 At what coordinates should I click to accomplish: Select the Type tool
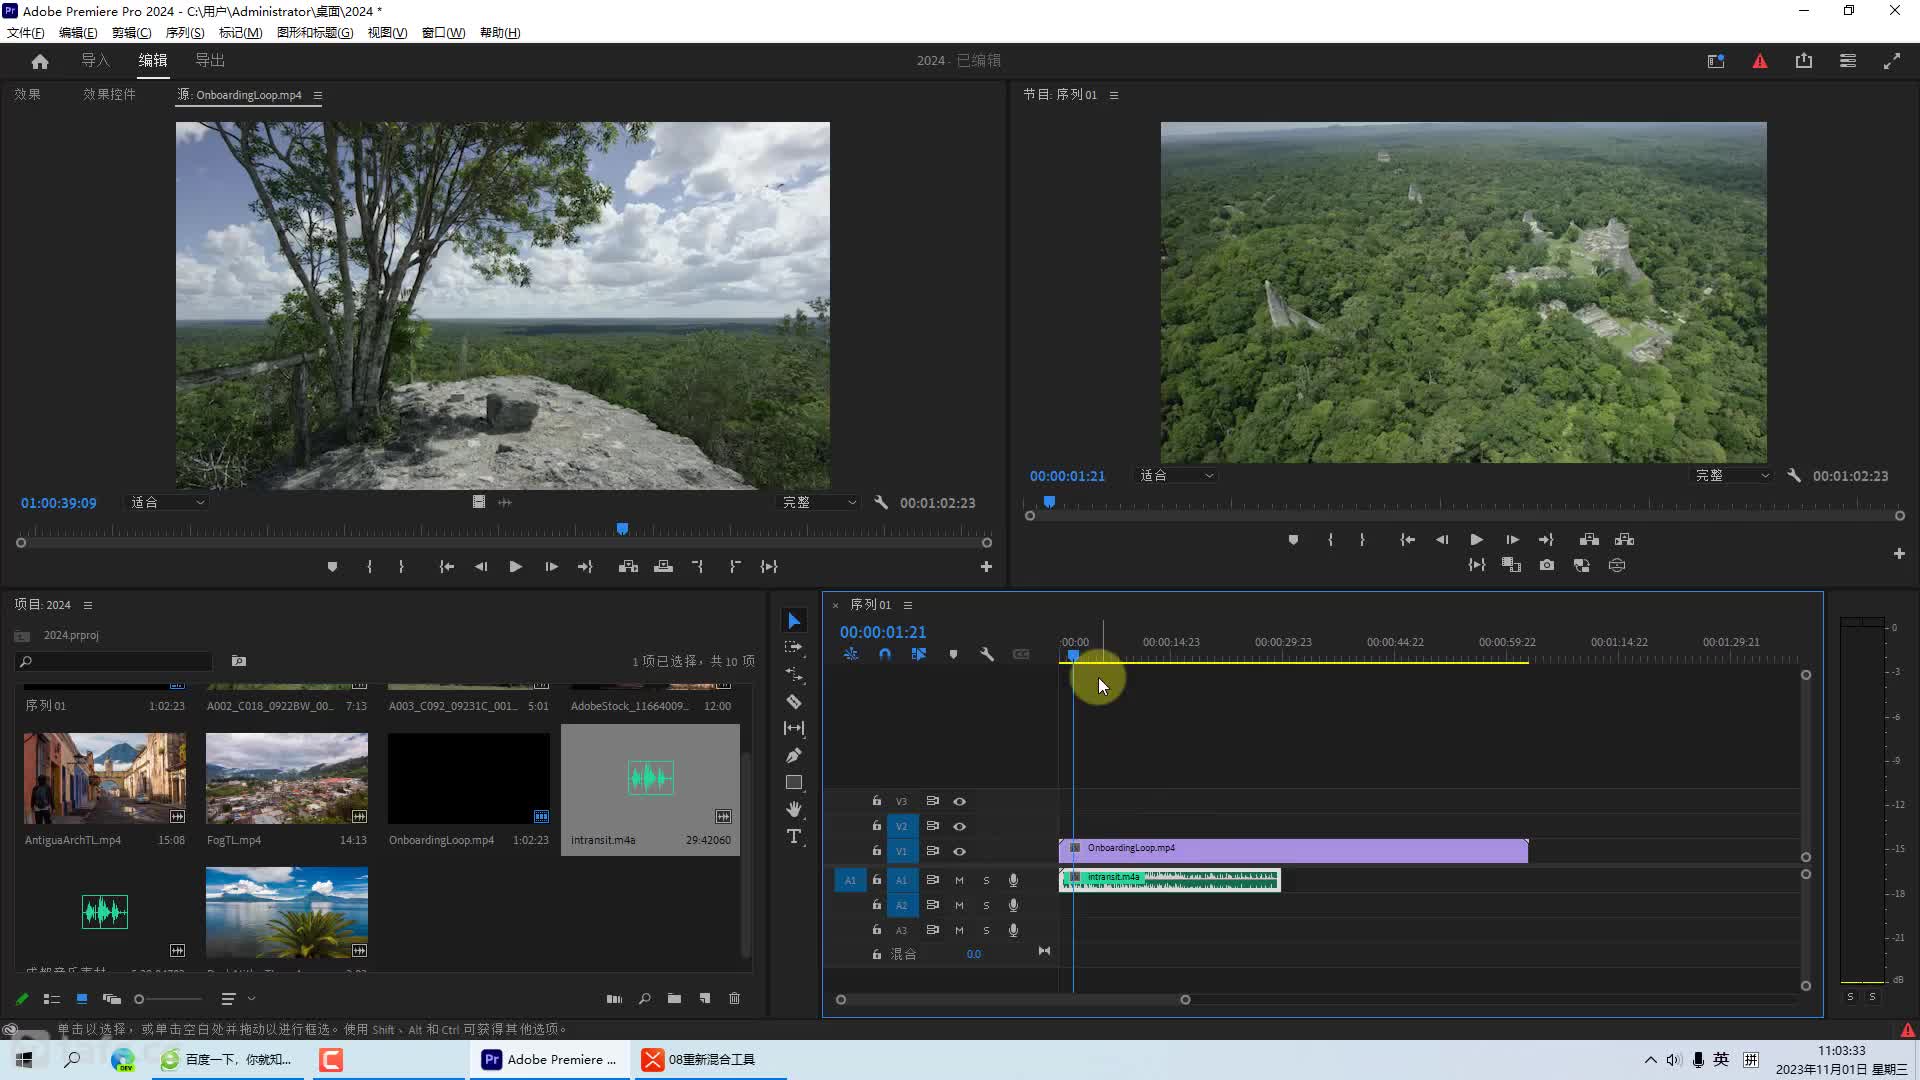point(794,836)
